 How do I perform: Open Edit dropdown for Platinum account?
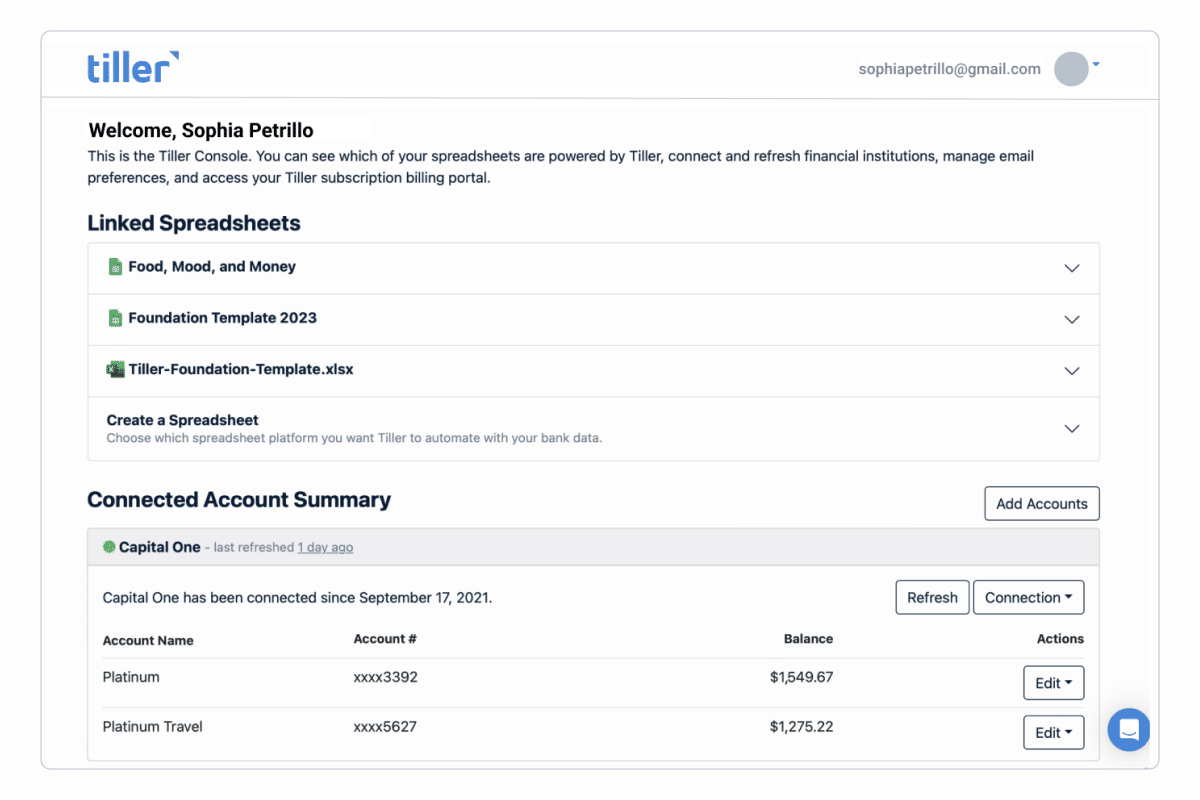(x=1053, y=683)
